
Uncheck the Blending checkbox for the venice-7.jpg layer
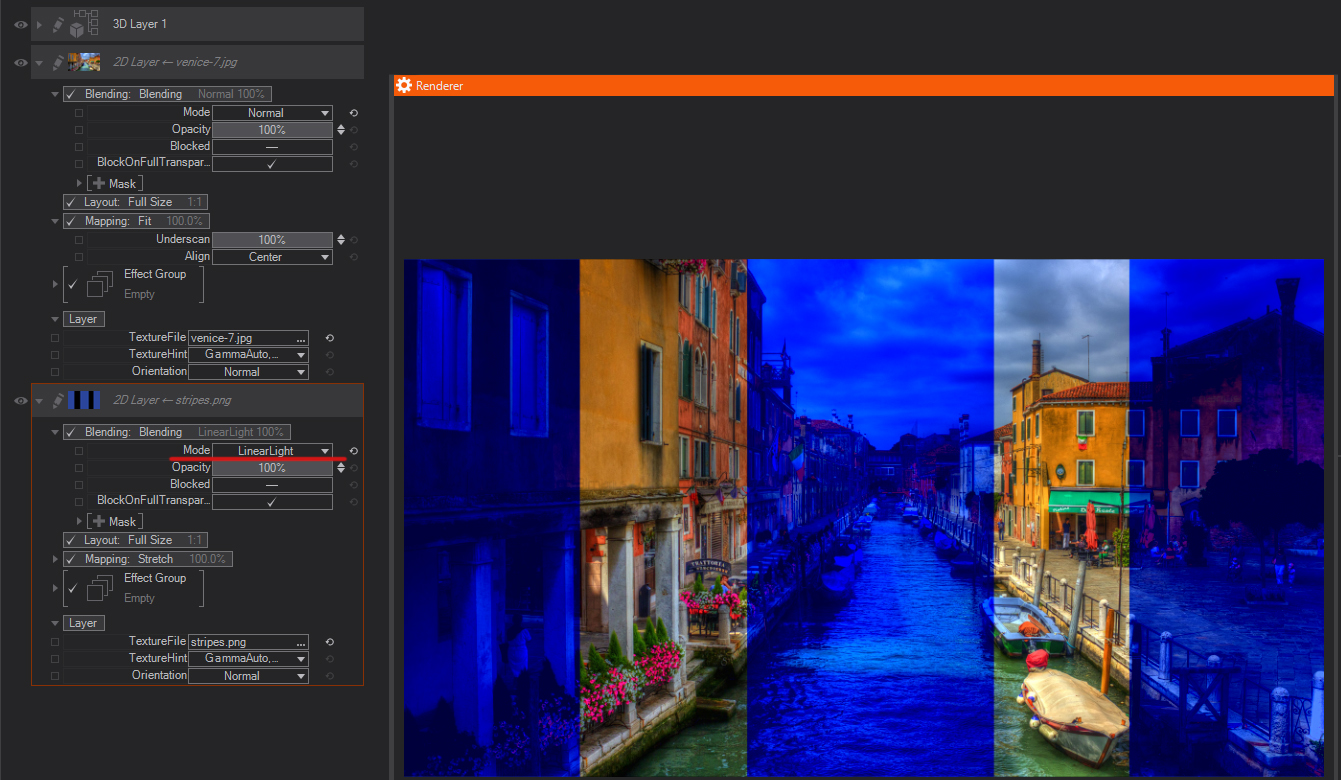(71, 94)
